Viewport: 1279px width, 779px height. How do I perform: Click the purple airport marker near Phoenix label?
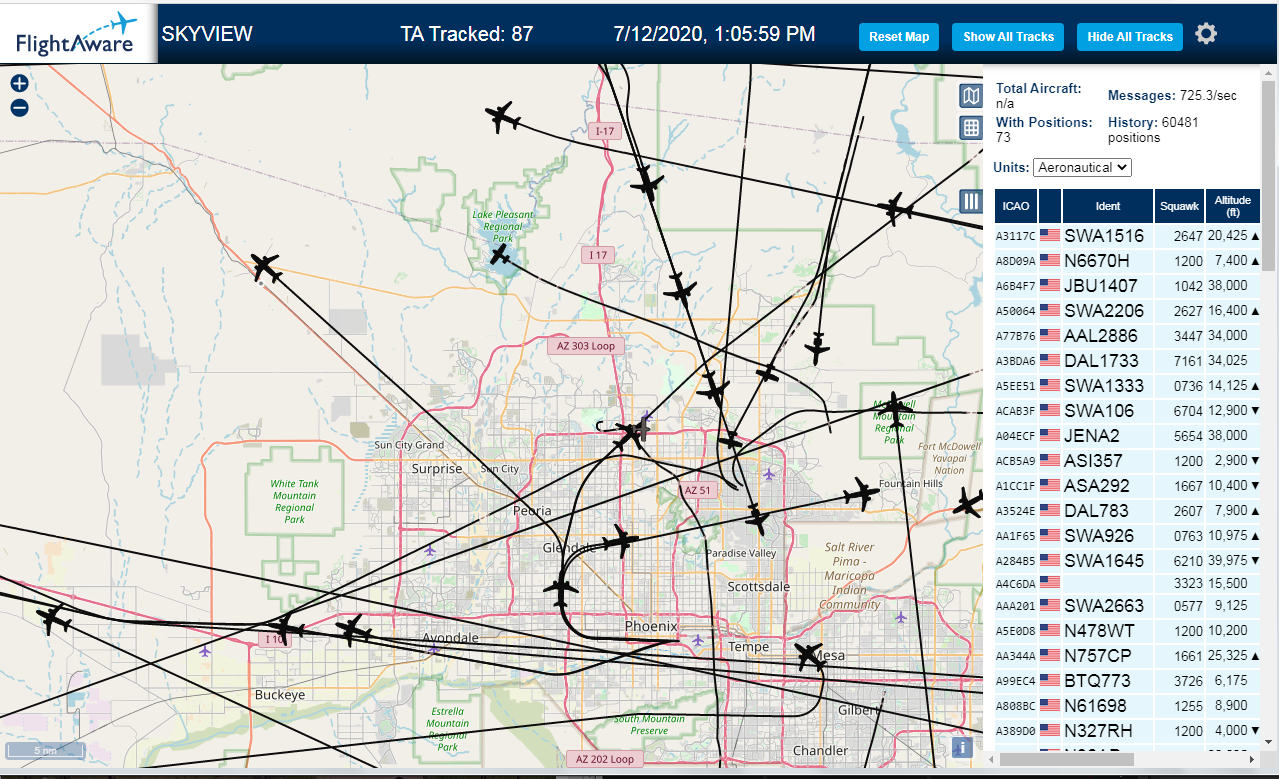pos(698,639)
